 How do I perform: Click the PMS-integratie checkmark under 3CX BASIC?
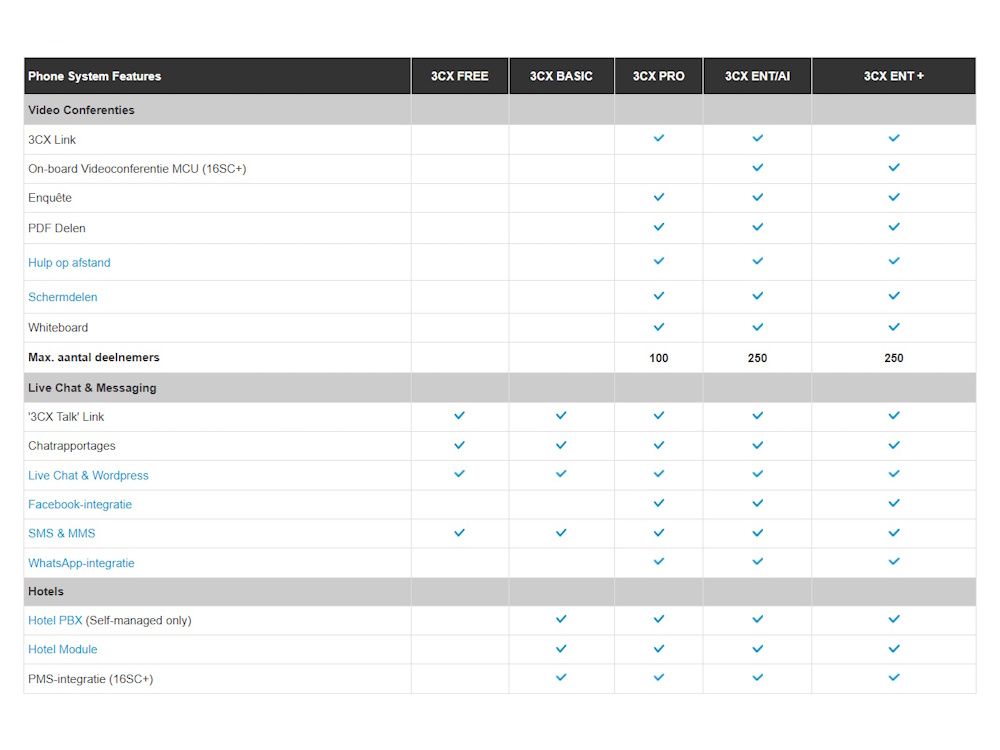(561, 677)
